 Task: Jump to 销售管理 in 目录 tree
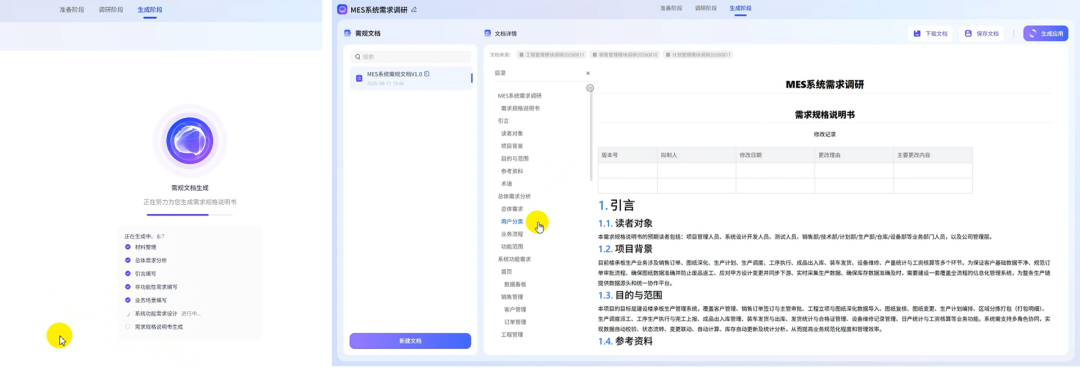[512, 296]
